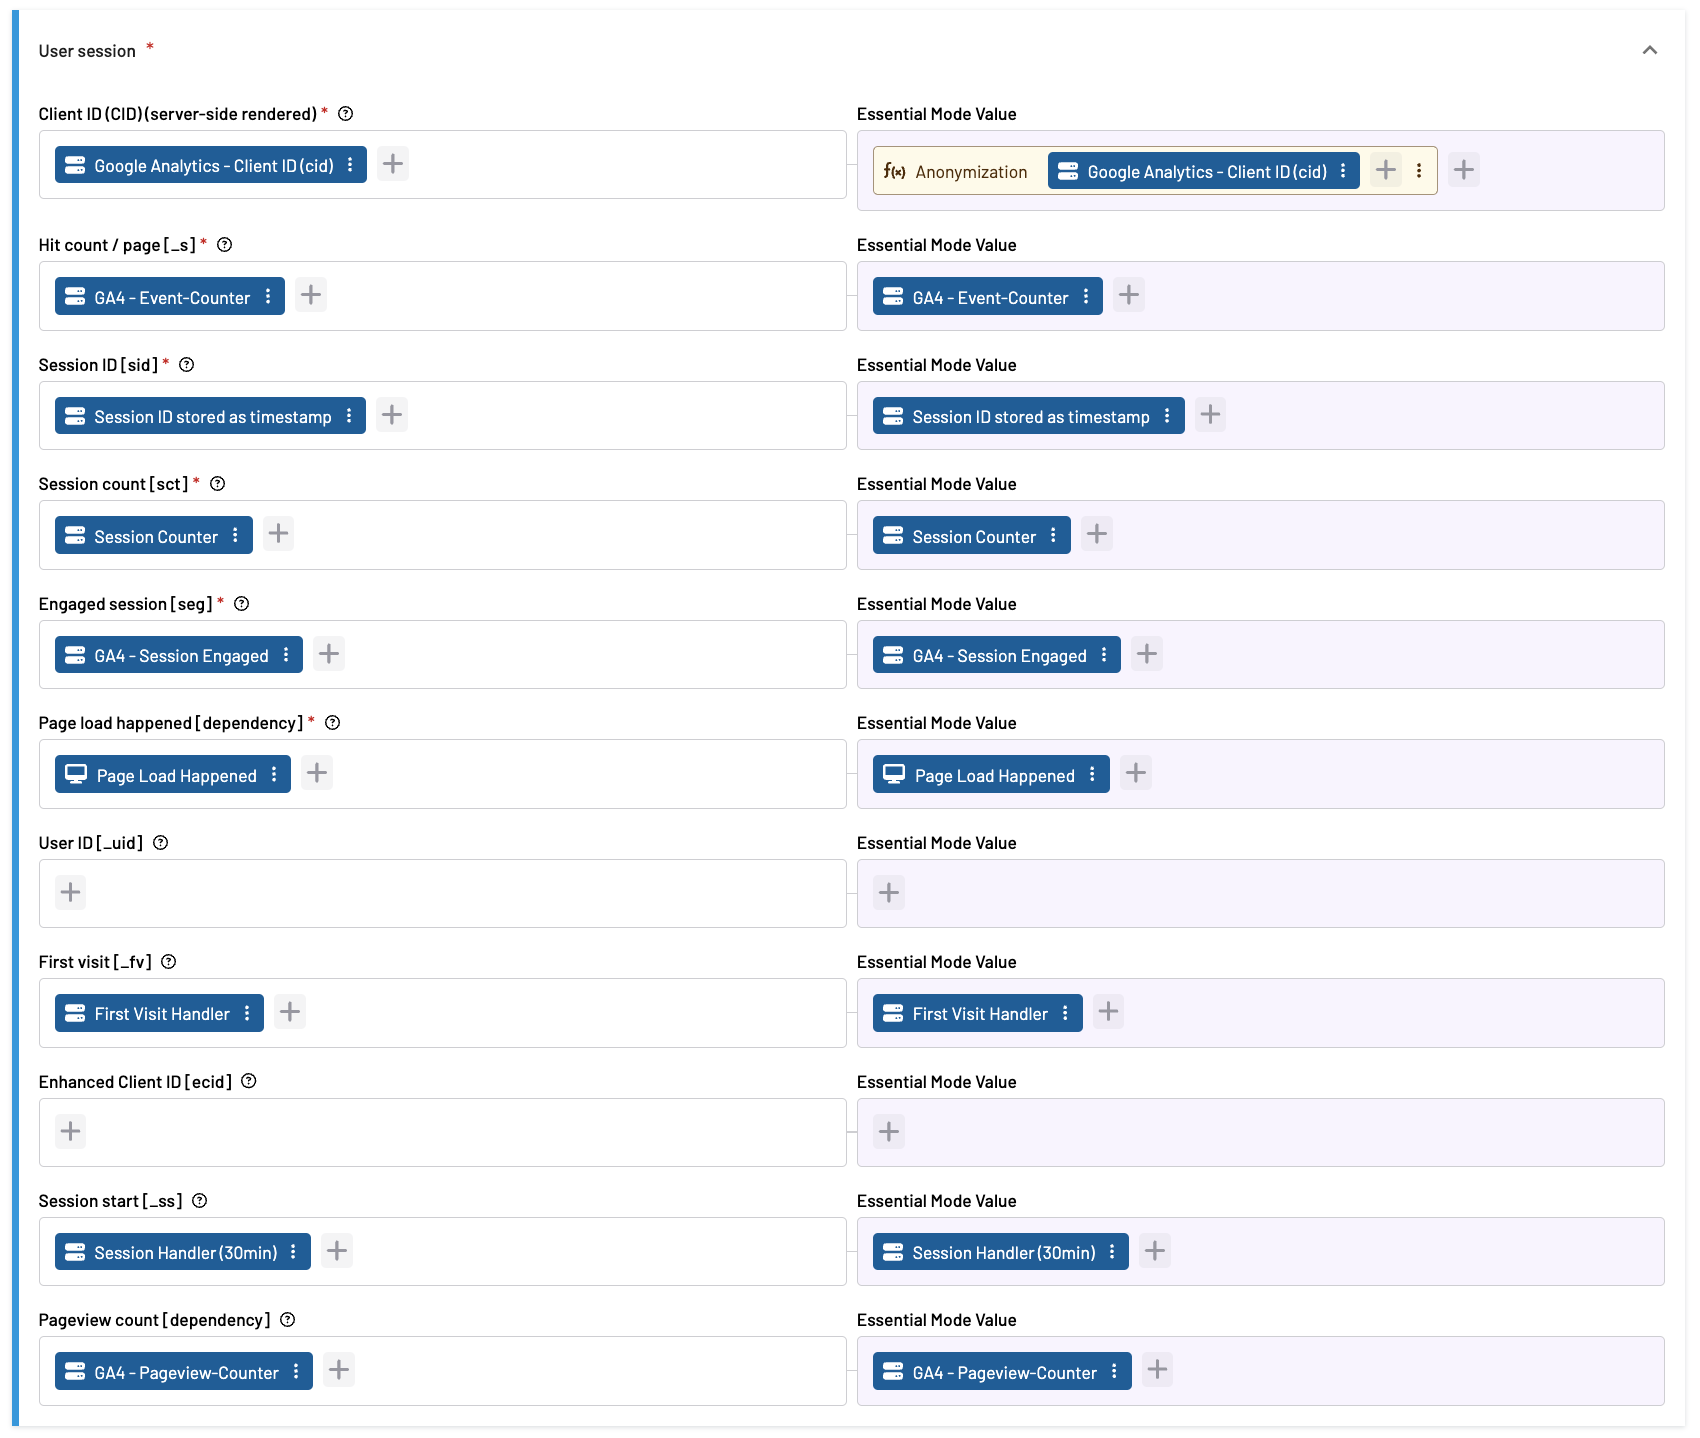Click the Anonymization function label
This screenshot has width=1700, height=1438.
tap(958, 172)
